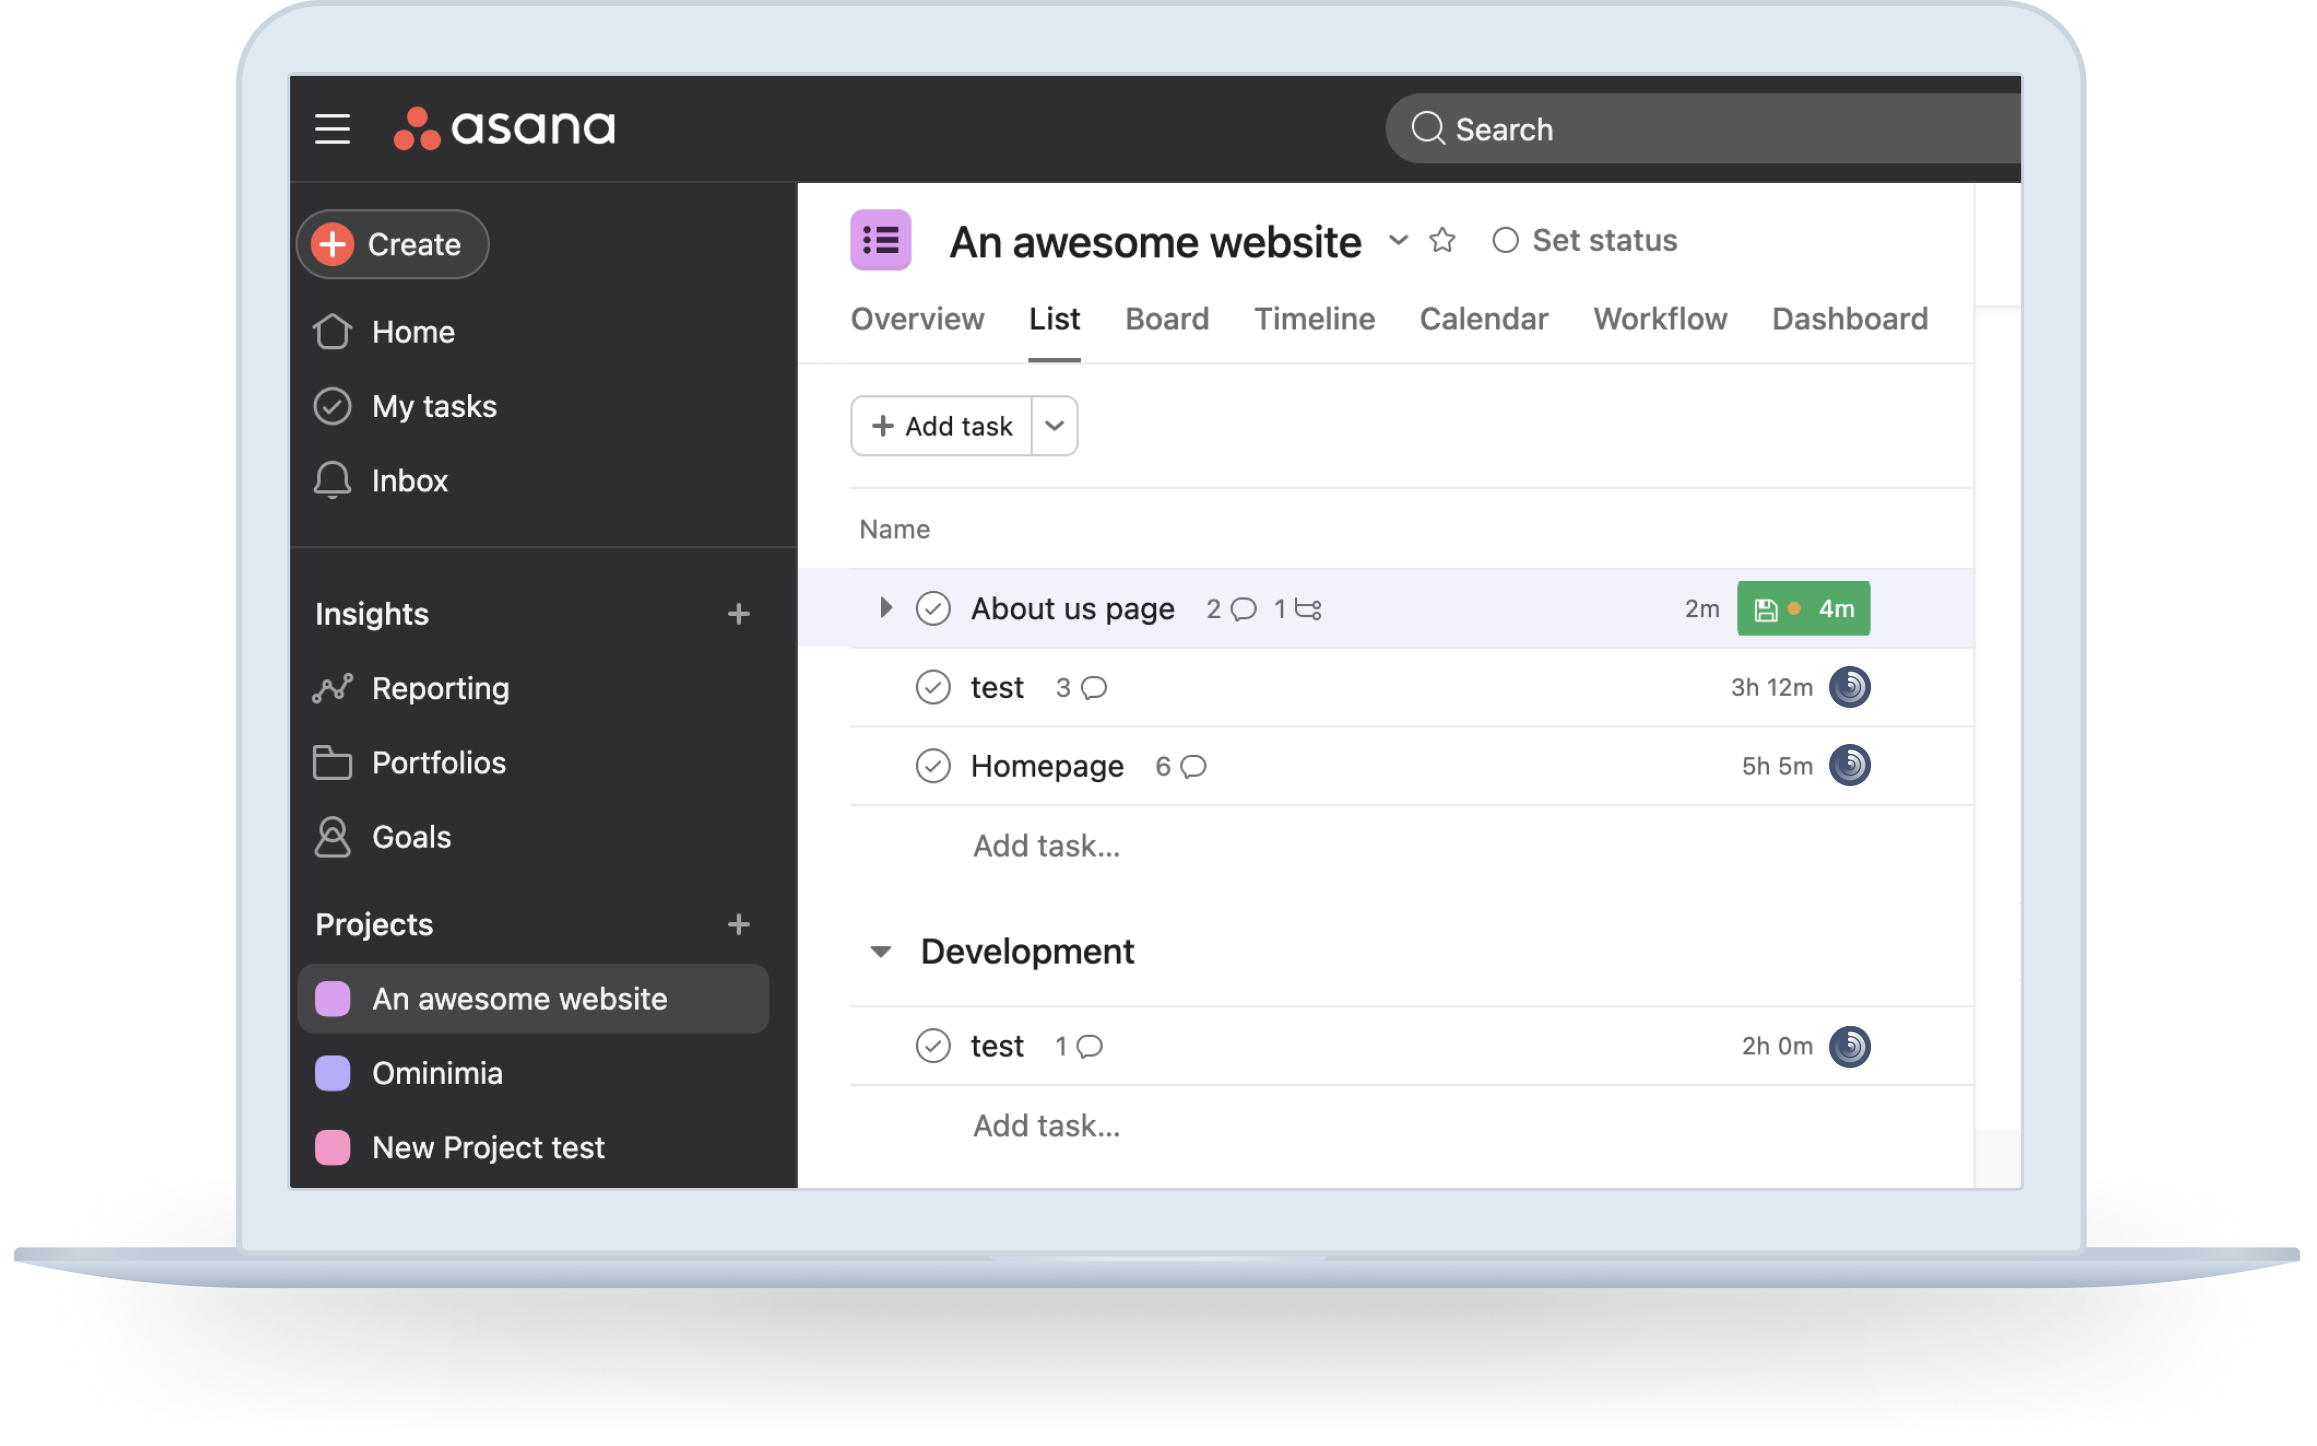Click the Home house icon

332,332
